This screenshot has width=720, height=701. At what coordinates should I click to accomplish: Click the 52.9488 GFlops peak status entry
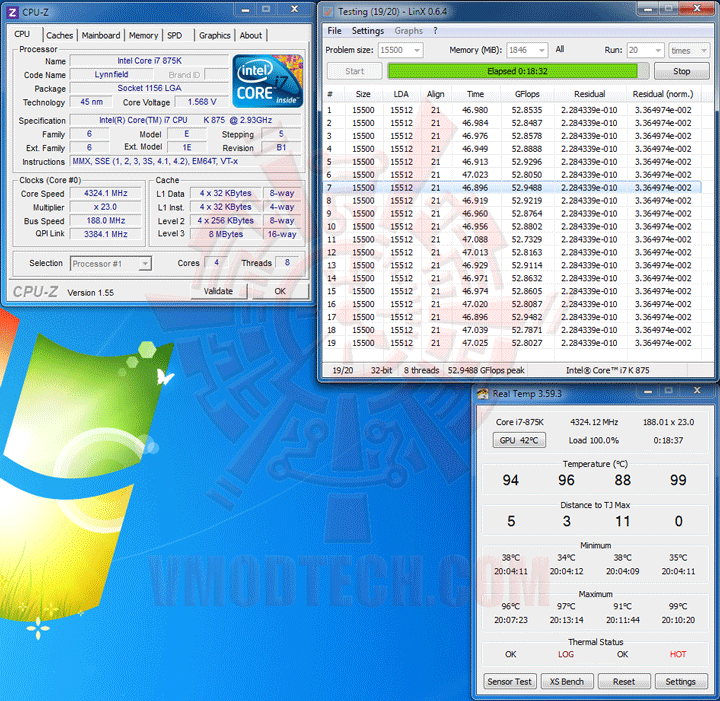tap(486, 370)
